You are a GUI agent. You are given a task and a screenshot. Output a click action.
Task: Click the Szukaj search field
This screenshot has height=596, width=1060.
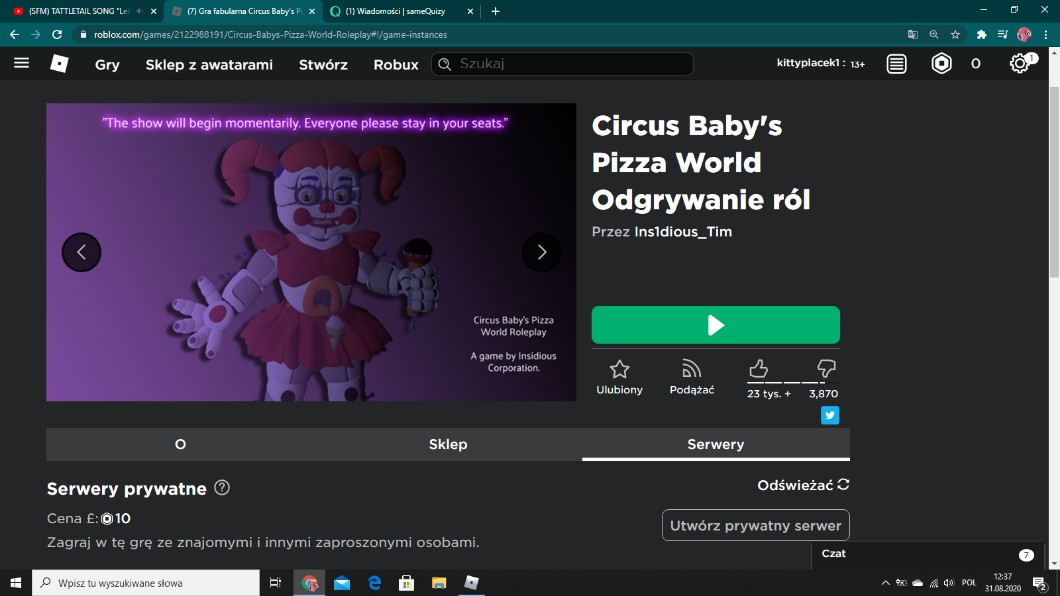[570, 64]
